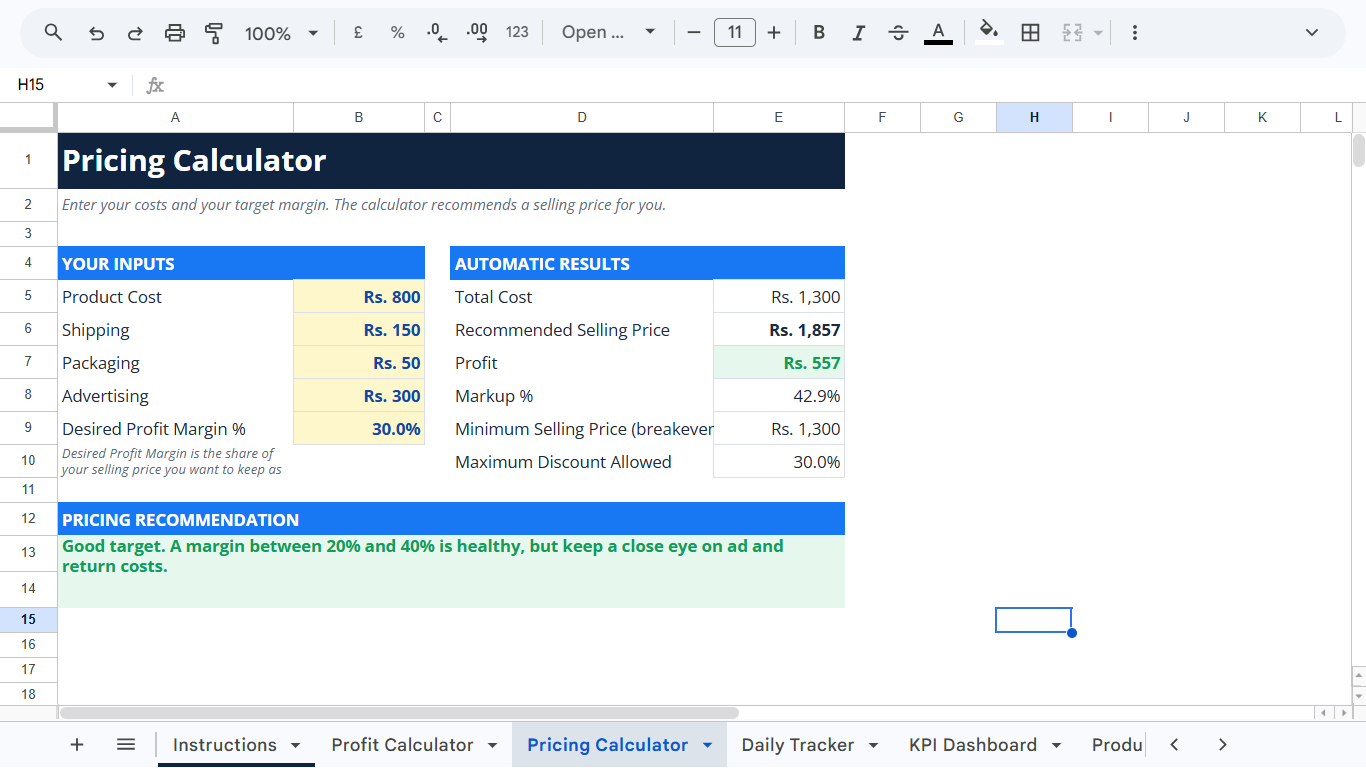Image resolution: width=1366 pixels, height=768 pixels.
Task: Open the font family dropdown
Action: pos(608,33)
